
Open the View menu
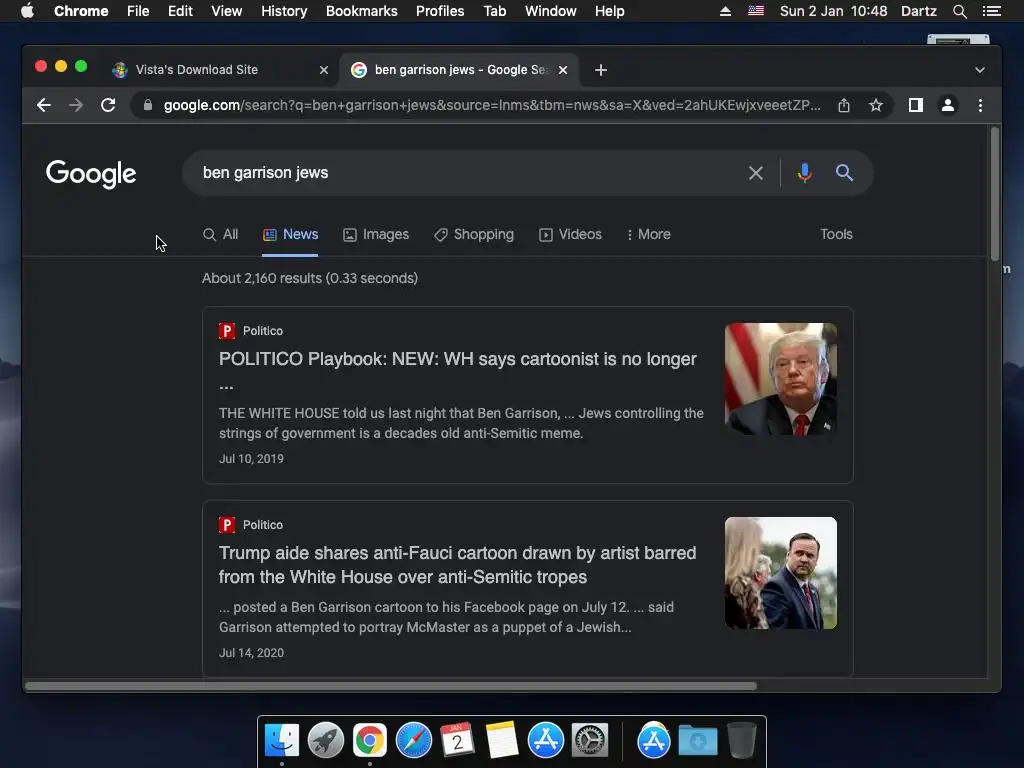click(227, 11)
